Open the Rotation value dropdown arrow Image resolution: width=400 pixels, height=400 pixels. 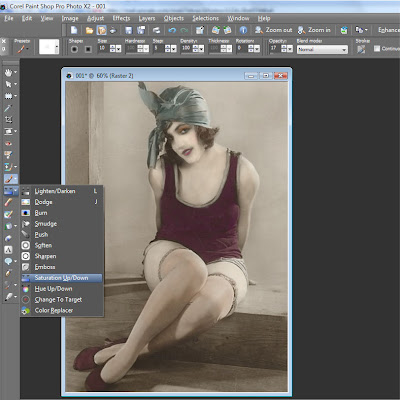coord(257,49)
